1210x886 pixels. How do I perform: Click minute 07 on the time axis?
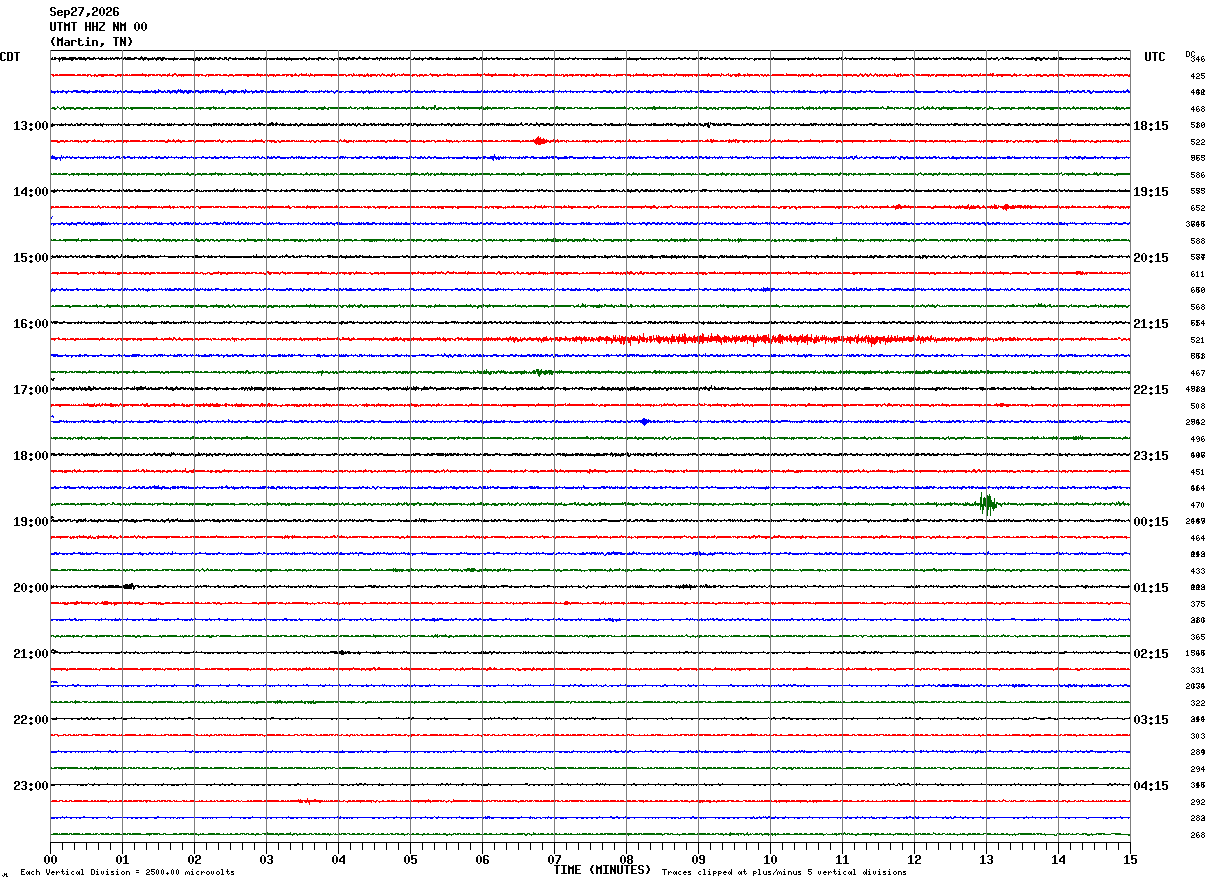554,859
